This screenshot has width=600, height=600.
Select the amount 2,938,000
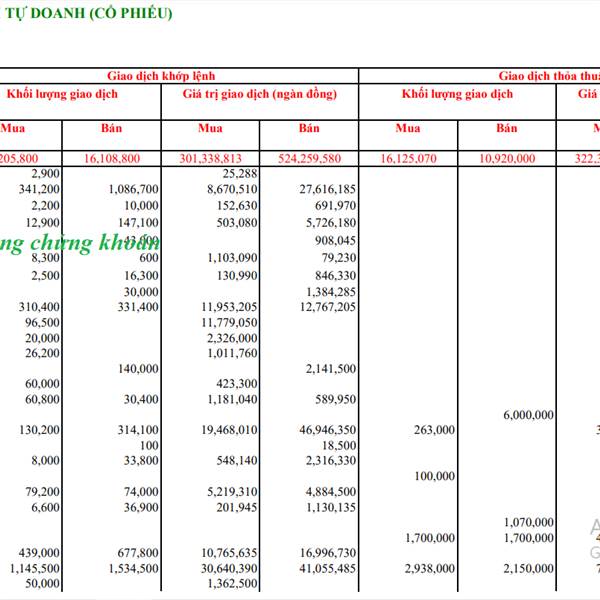coord(430,568)
